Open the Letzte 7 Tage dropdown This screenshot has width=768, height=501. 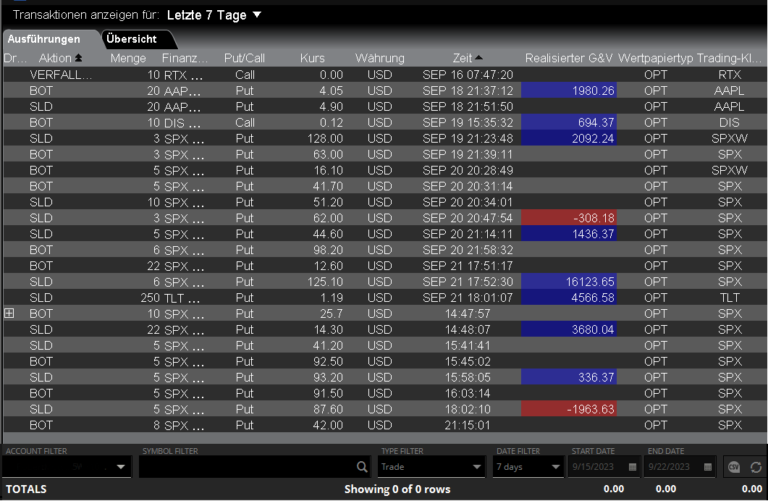click(x=256, y=15)
